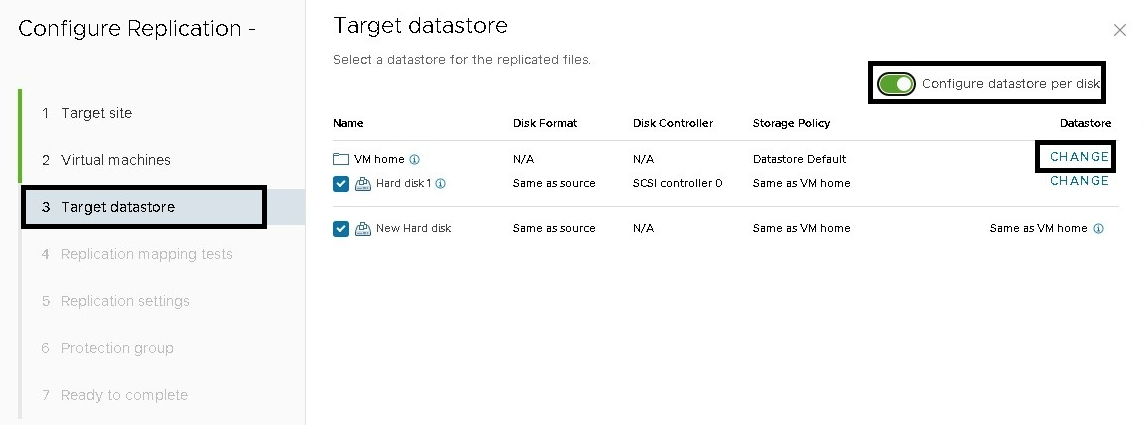Show info icon beside Hard disk 1

[x=440, y=184]
